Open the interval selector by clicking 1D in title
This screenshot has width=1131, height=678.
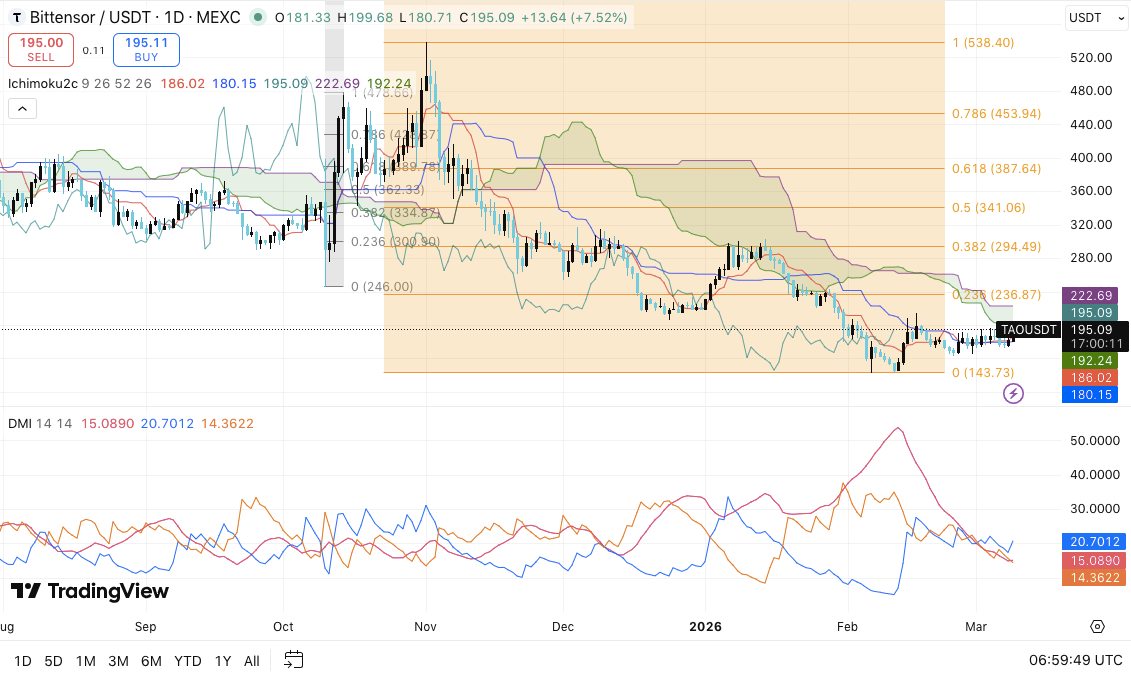click(173, 17)
